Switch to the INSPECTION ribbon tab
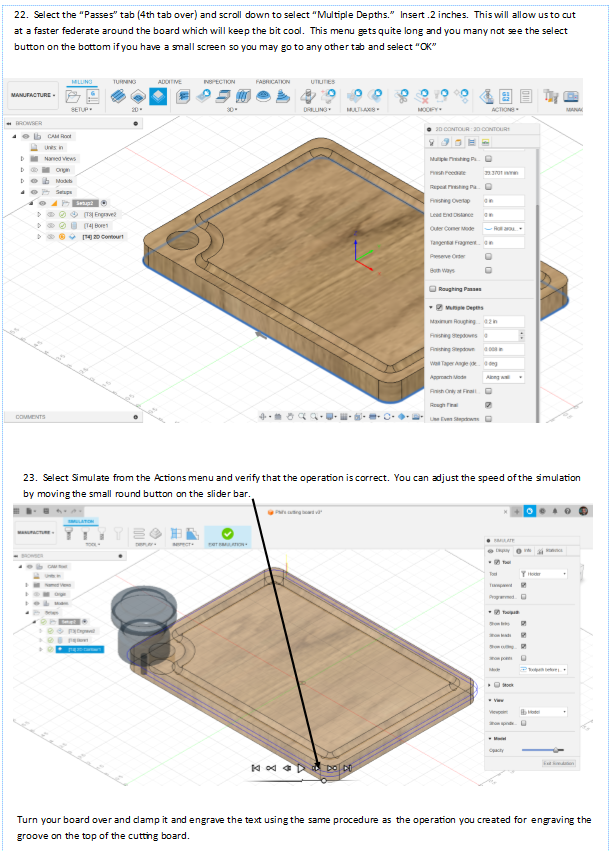612x851 pixels. [219, 82]
